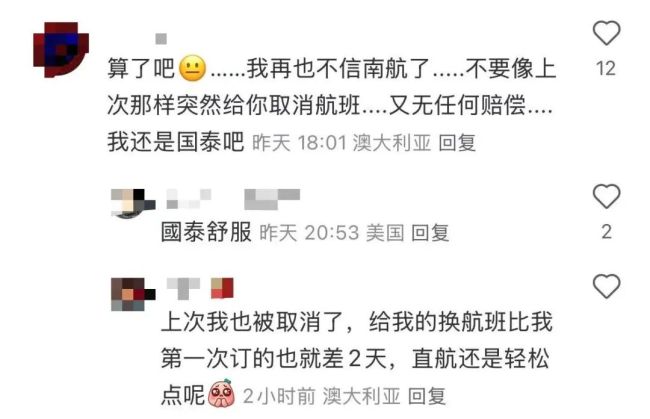
Task: Like the reply about 直航还是轻松点呢
Action: 606,286
